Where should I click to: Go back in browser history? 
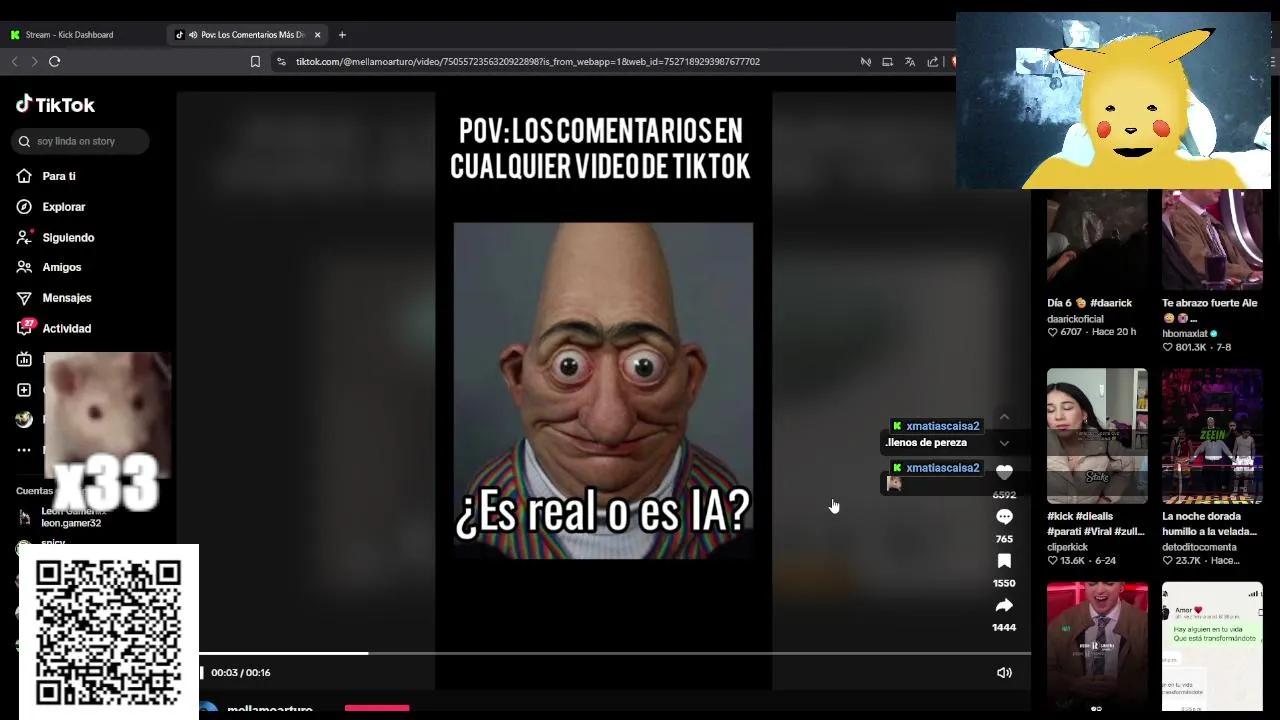click(x=14, y=62)
